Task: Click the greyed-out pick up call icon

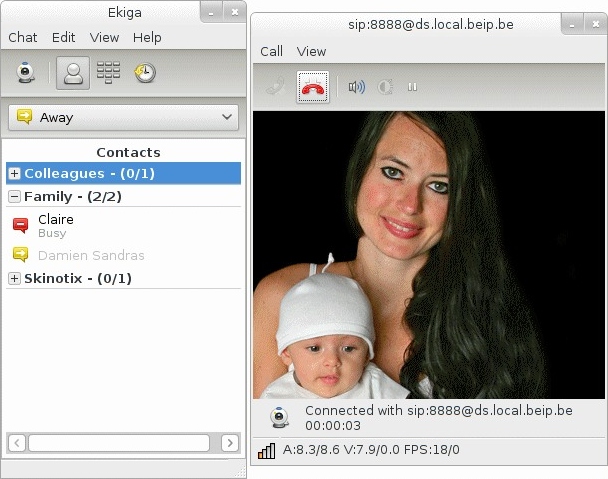Action: click(276, 87)
